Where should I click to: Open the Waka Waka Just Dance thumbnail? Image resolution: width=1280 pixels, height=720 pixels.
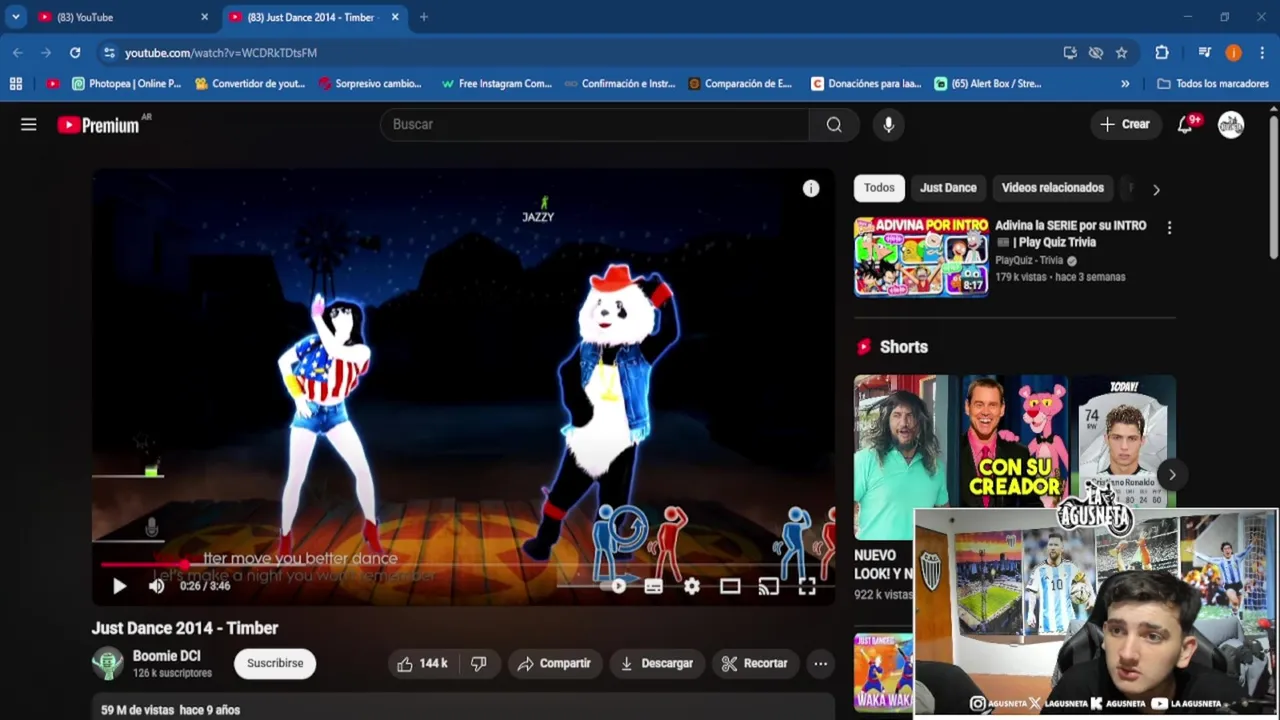pyautogui.click(x=883, y=672)
